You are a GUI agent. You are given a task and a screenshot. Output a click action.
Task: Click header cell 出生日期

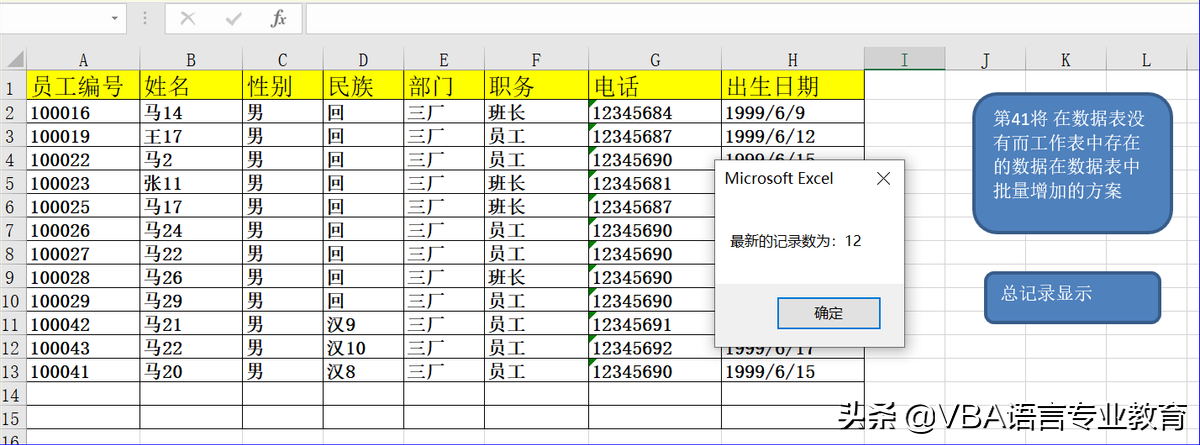coord(792,86)
